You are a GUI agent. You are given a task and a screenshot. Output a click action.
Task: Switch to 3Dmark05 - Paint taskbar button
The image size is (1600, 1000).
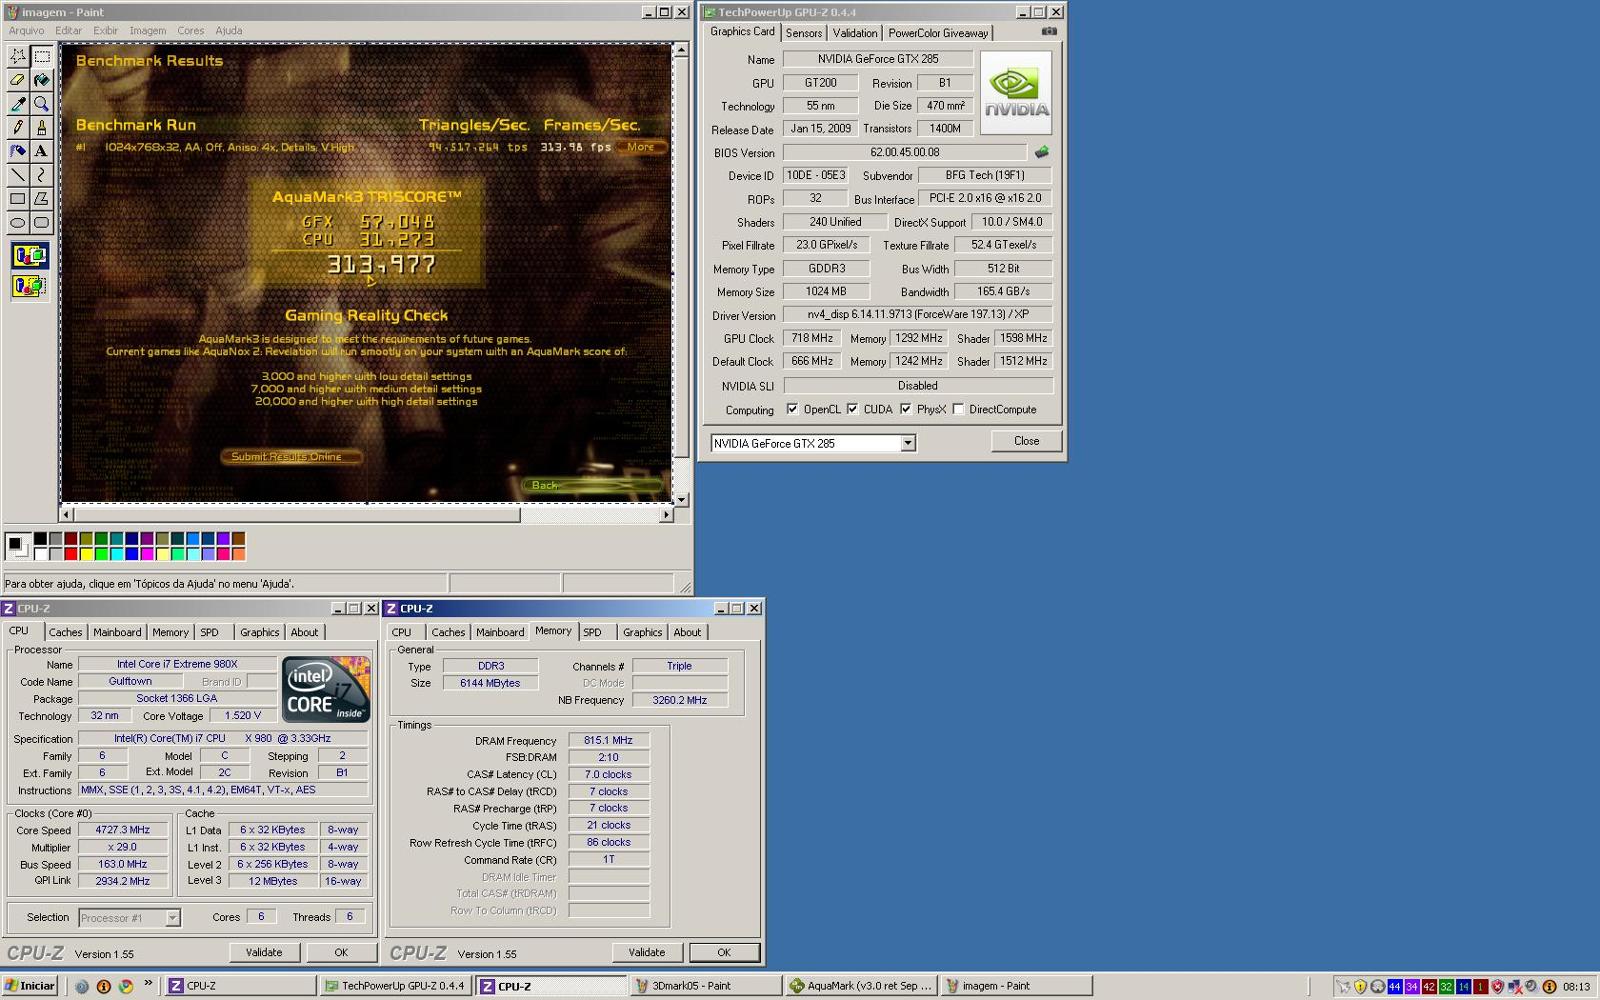(705, 986)
